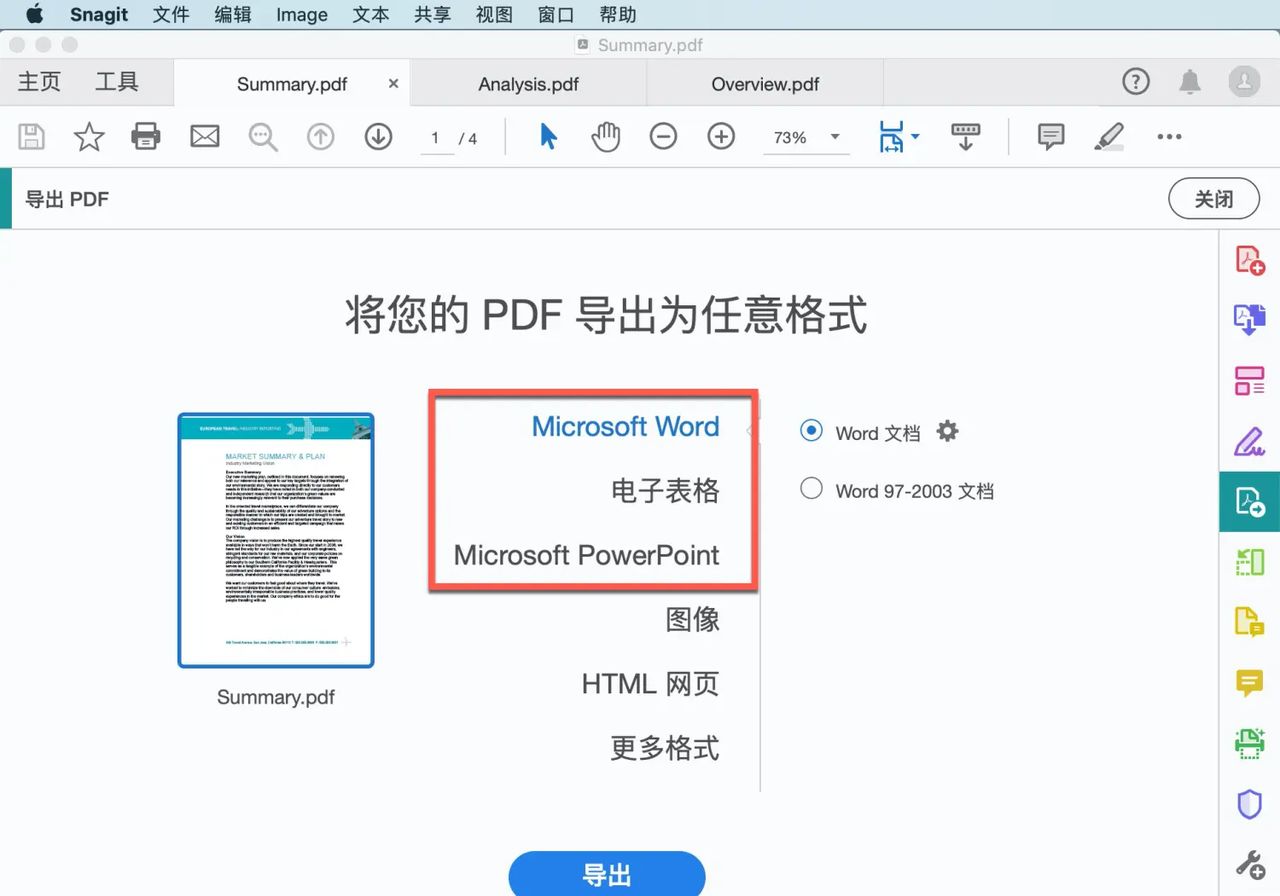Activate the hand pan tool

pos(606,137)
